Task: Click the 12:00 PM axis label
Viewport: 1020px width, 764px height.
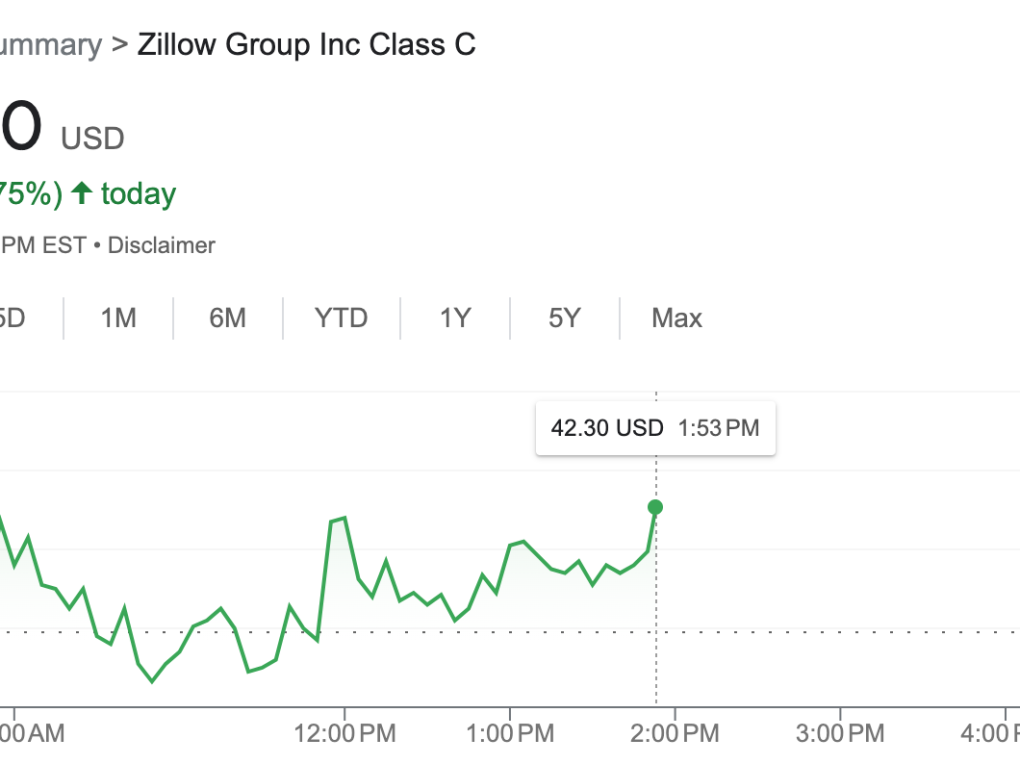Action: click(345, 734)
